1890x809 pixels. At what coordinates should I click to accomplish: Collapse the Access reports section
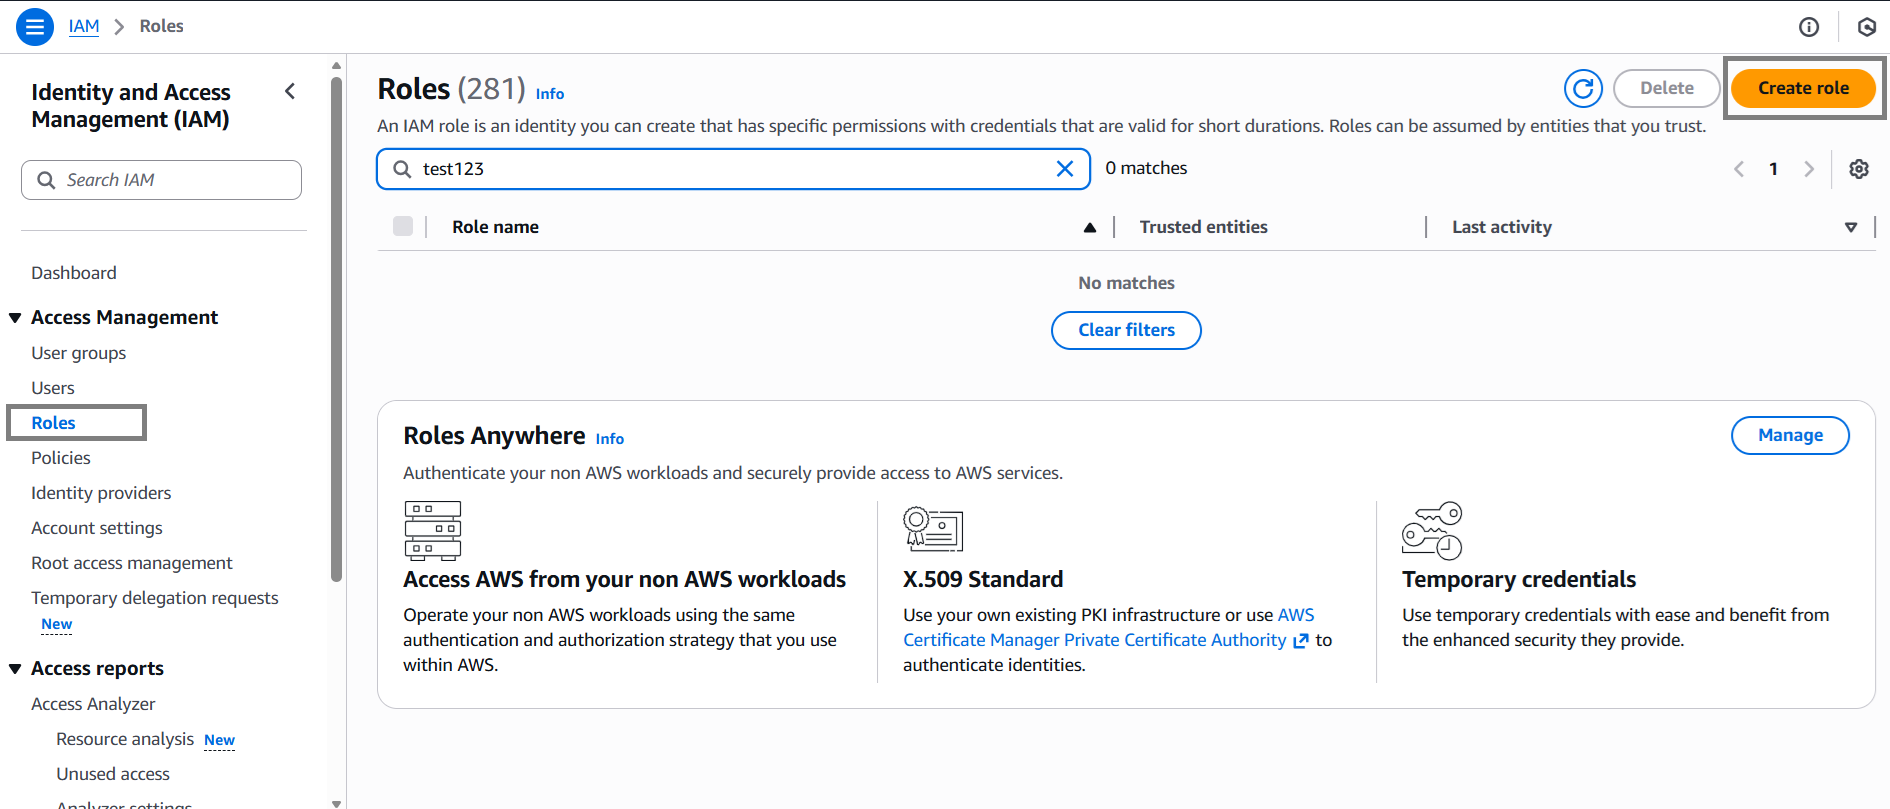(15, 669)
